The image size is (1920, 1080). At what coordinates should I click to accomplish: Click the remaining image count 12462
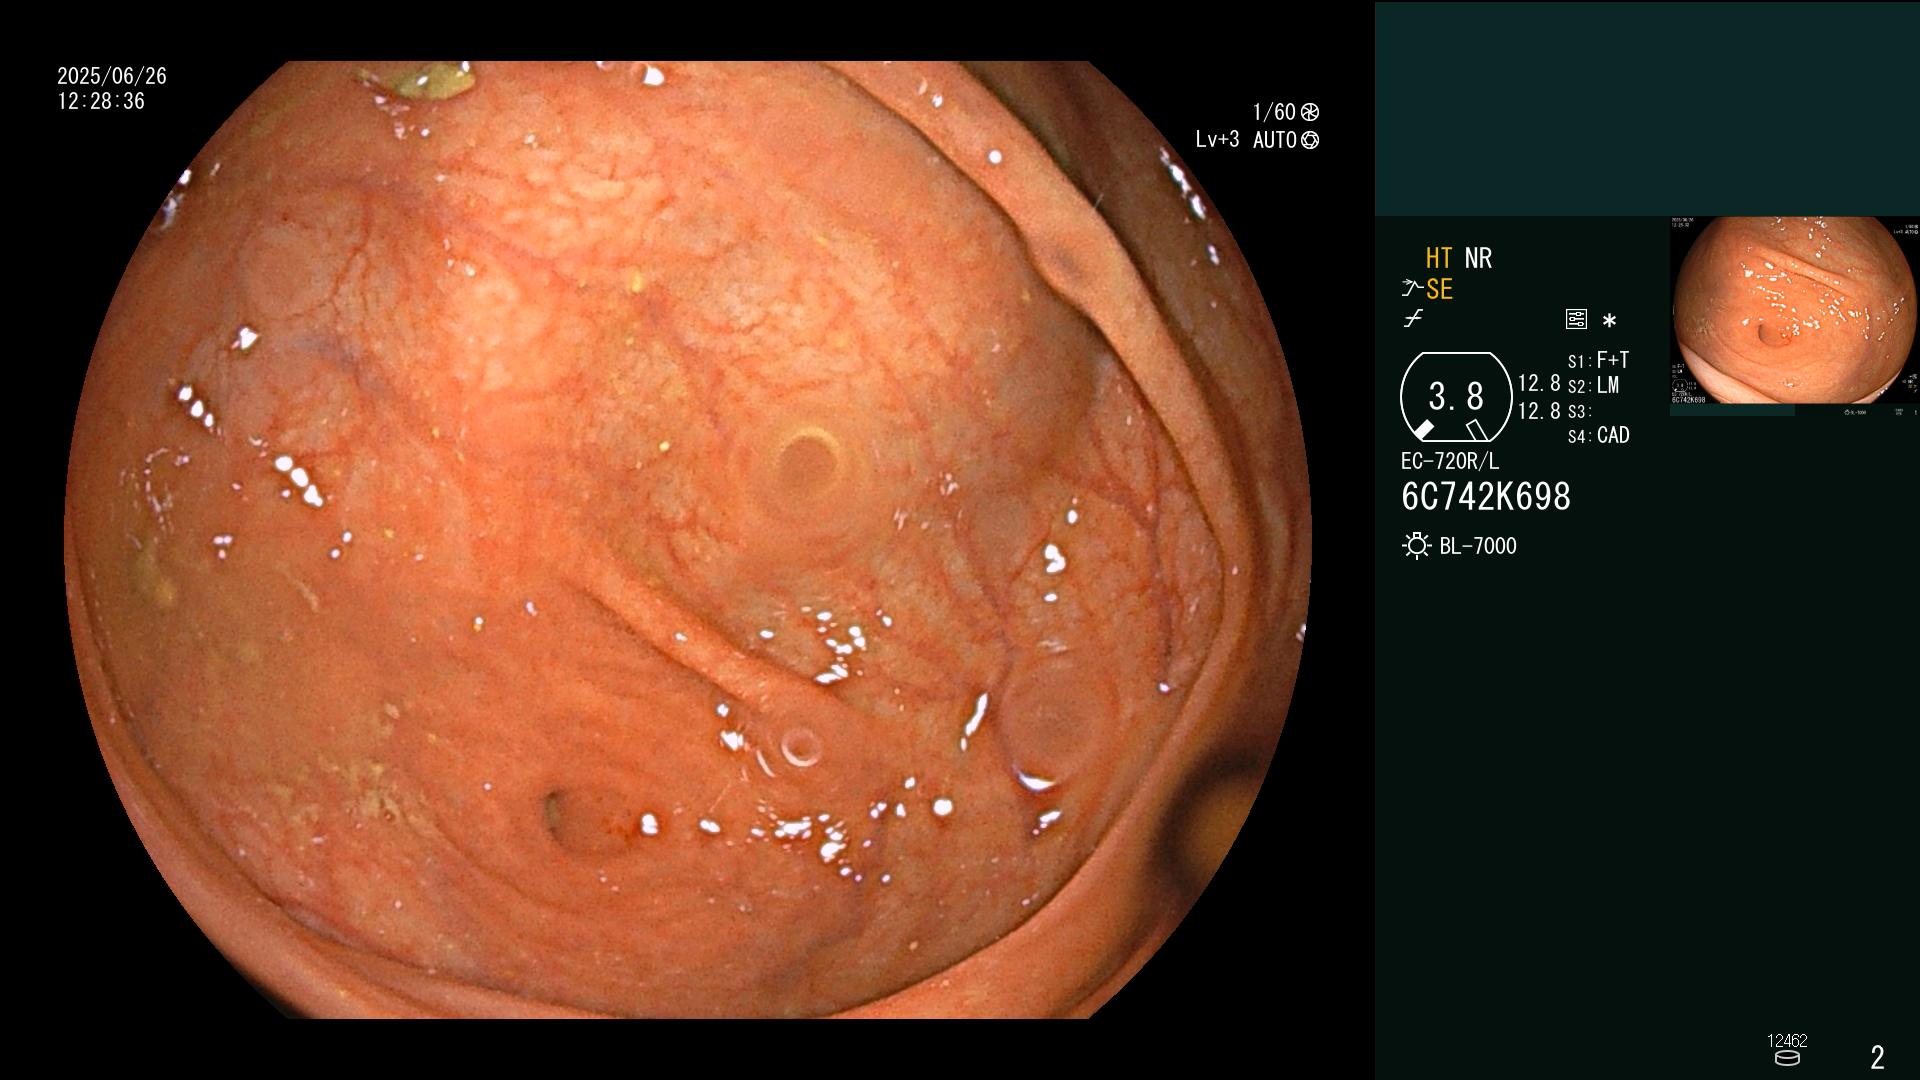(1787, 1041)
